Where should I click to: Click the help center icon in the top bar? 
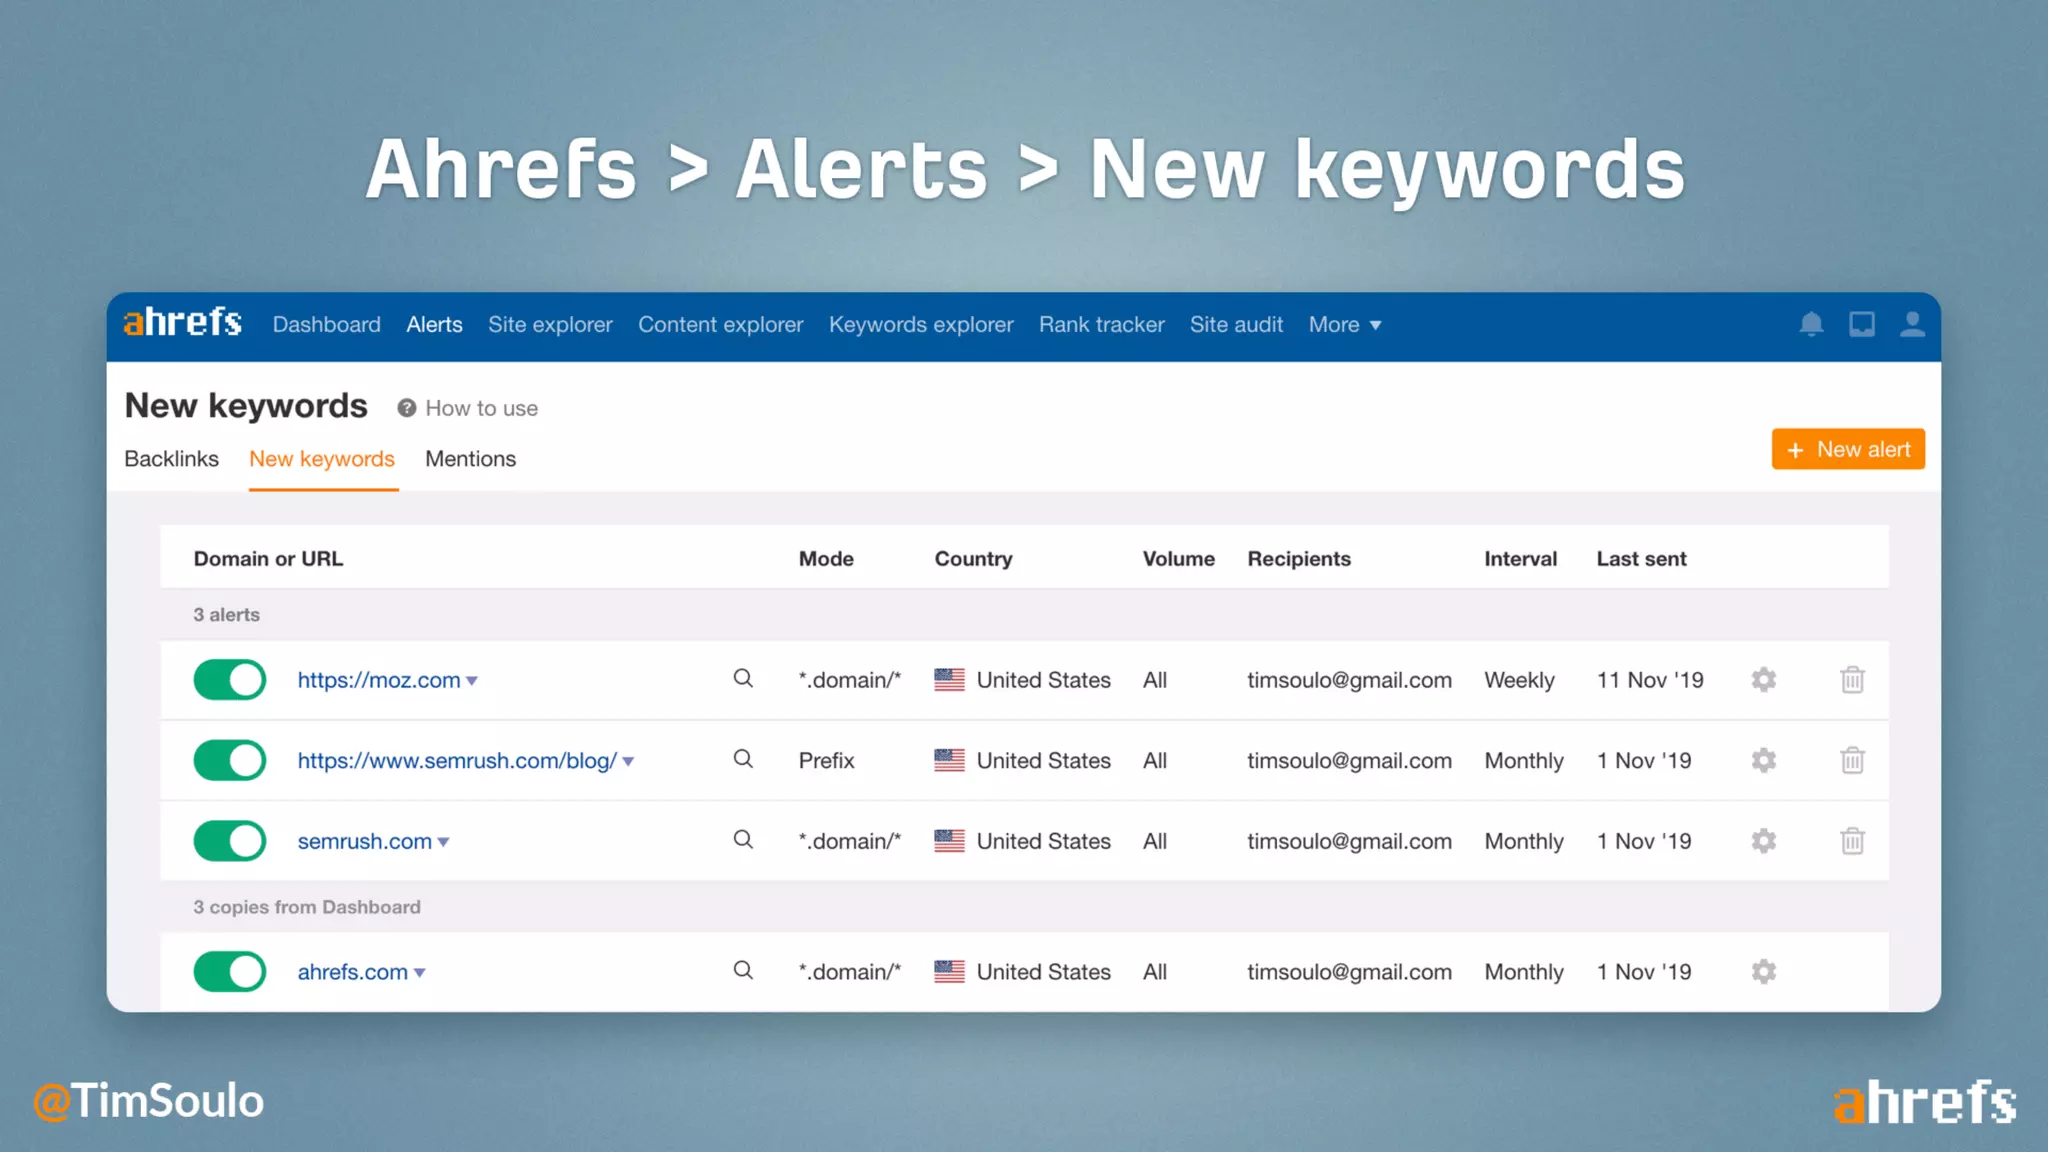(1861, 324)
